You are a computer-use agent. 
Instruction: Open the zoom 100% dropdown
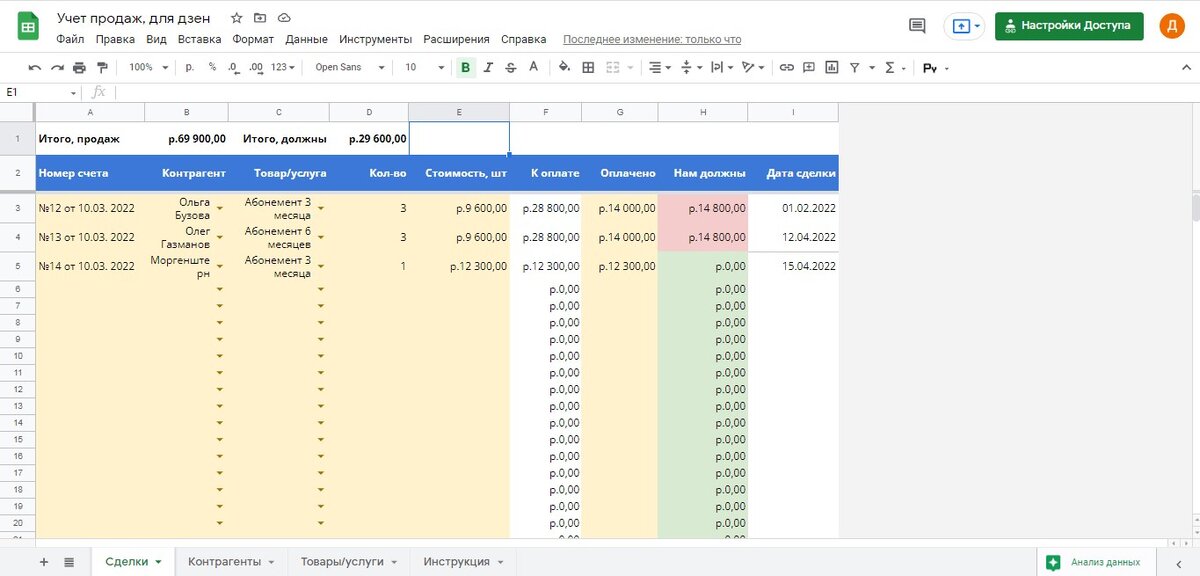[x=148, y=67]
